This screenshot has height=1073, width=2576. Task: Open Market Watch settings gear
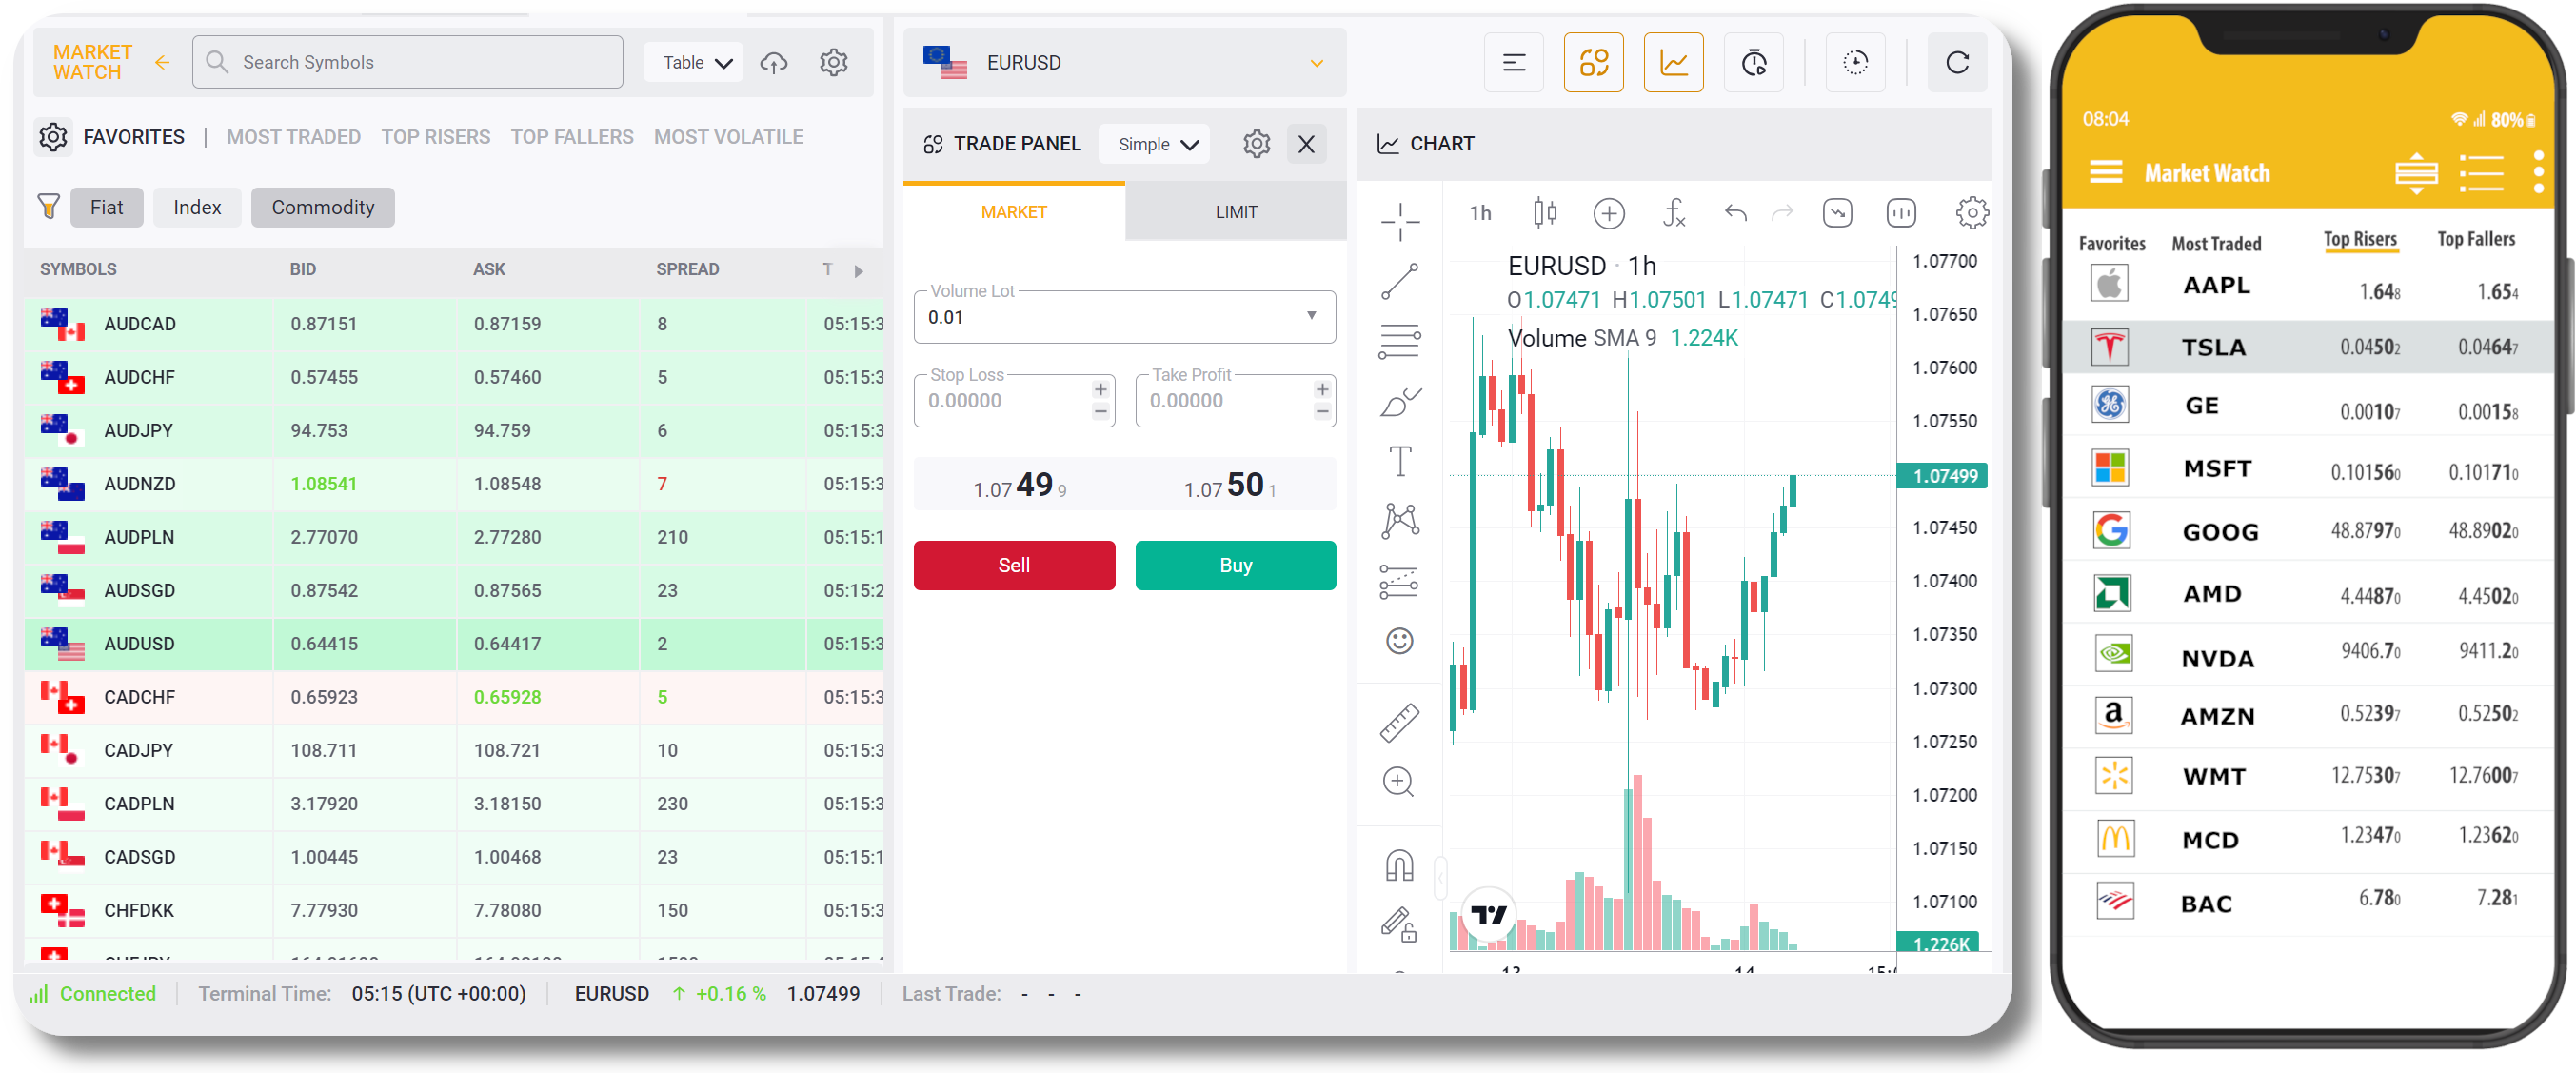point(834,62)
